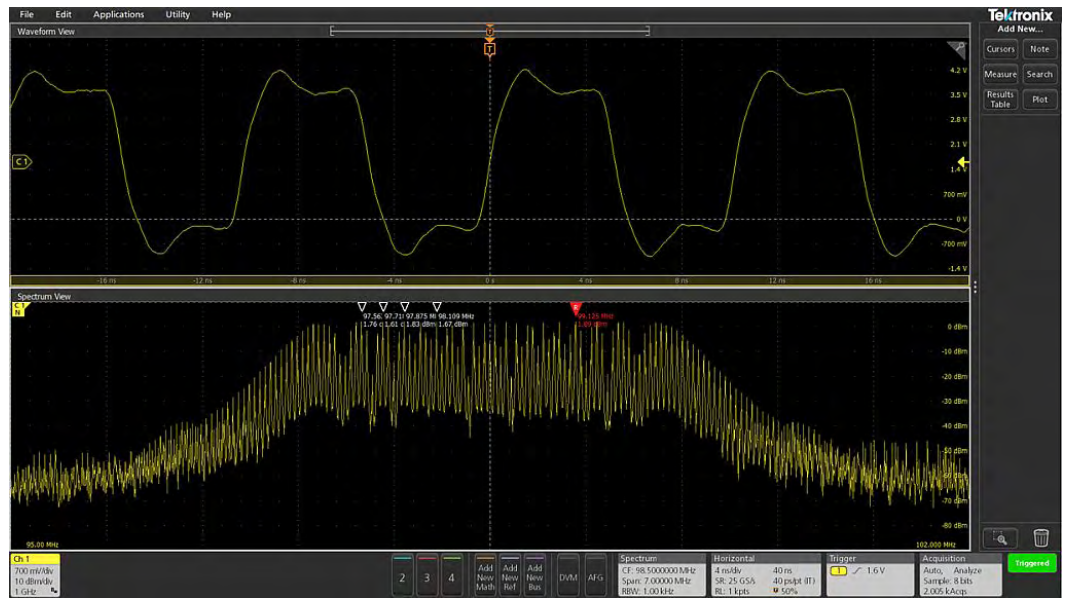Select the orange trigger T marker

[x=489, y=49]
